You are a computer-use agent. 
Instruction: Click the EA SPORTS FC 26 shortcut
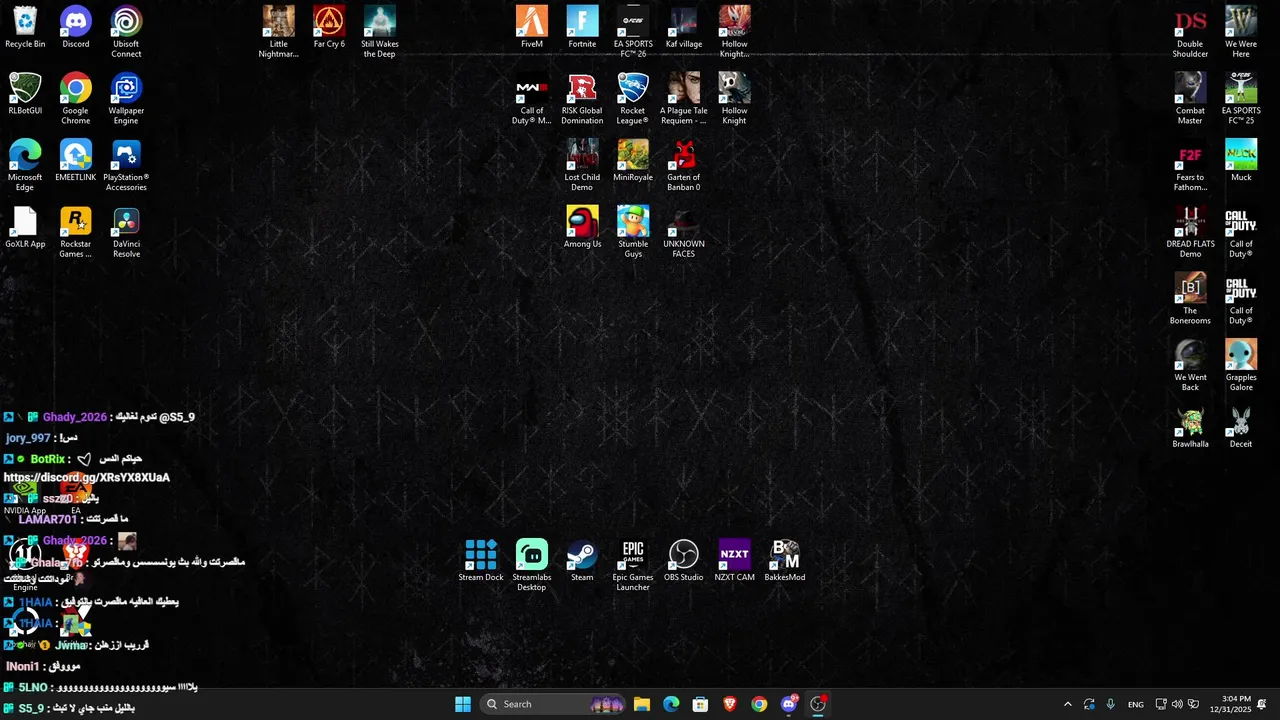tap(633, 32)
